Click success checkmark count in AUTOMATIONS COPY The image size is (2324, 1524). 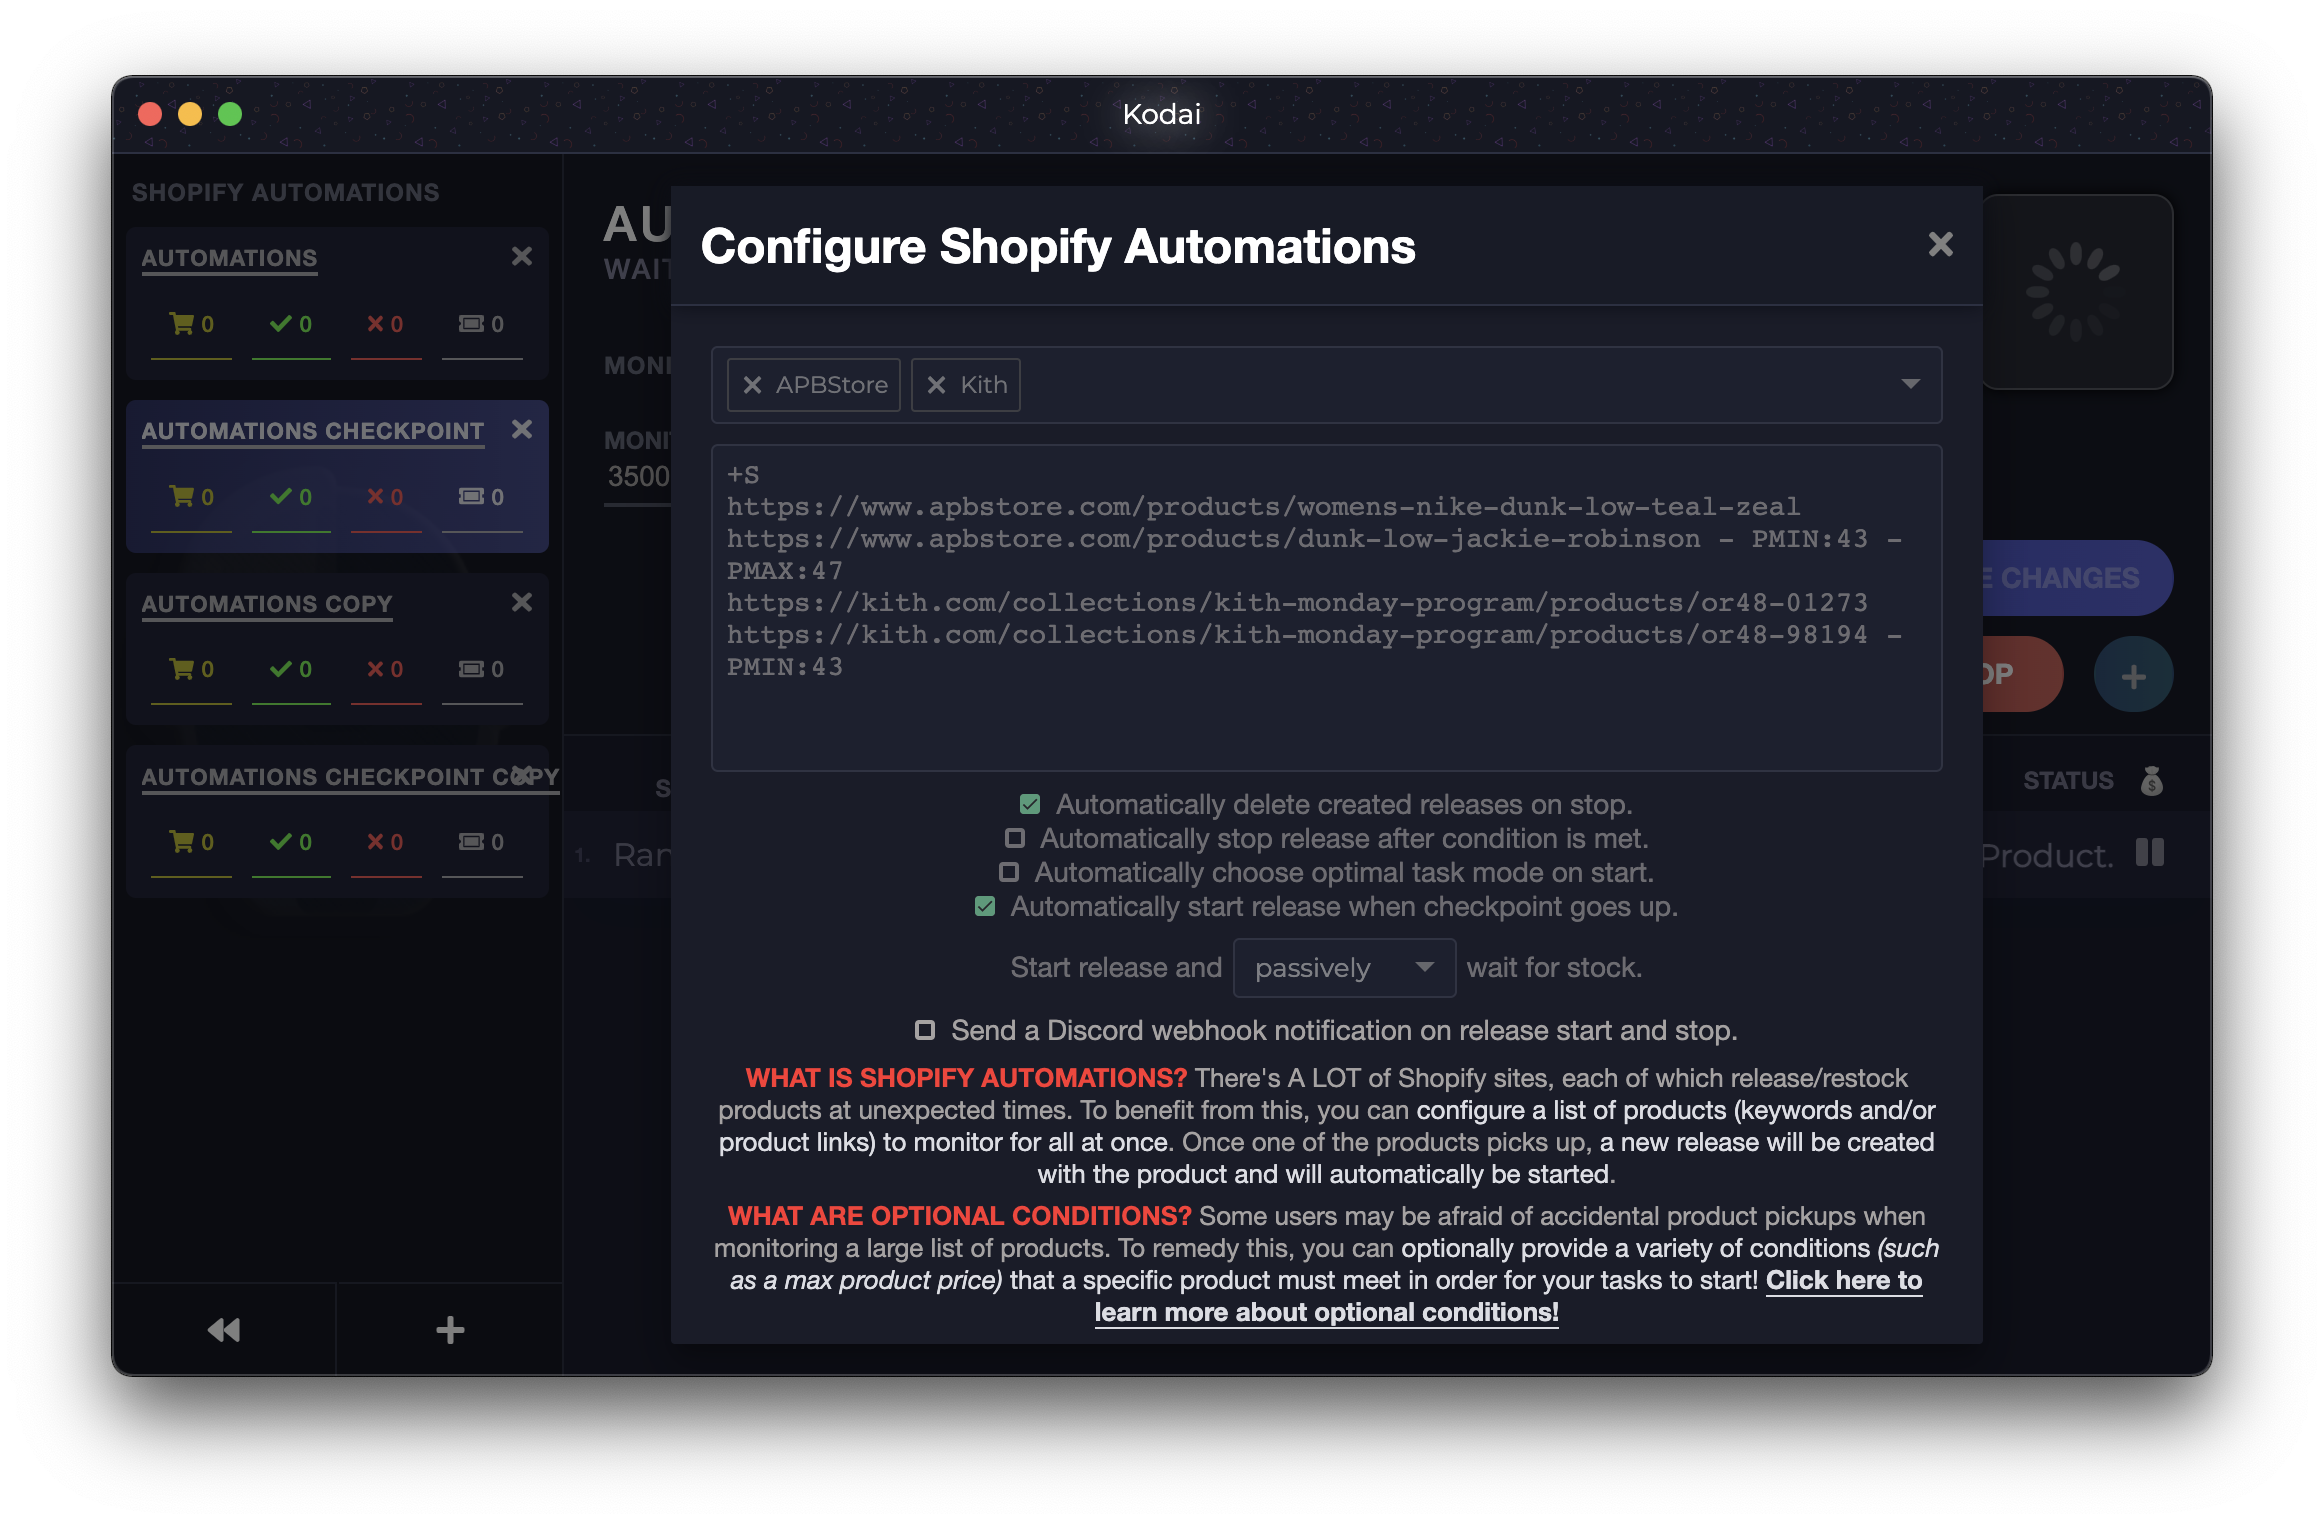coord(291,669)
